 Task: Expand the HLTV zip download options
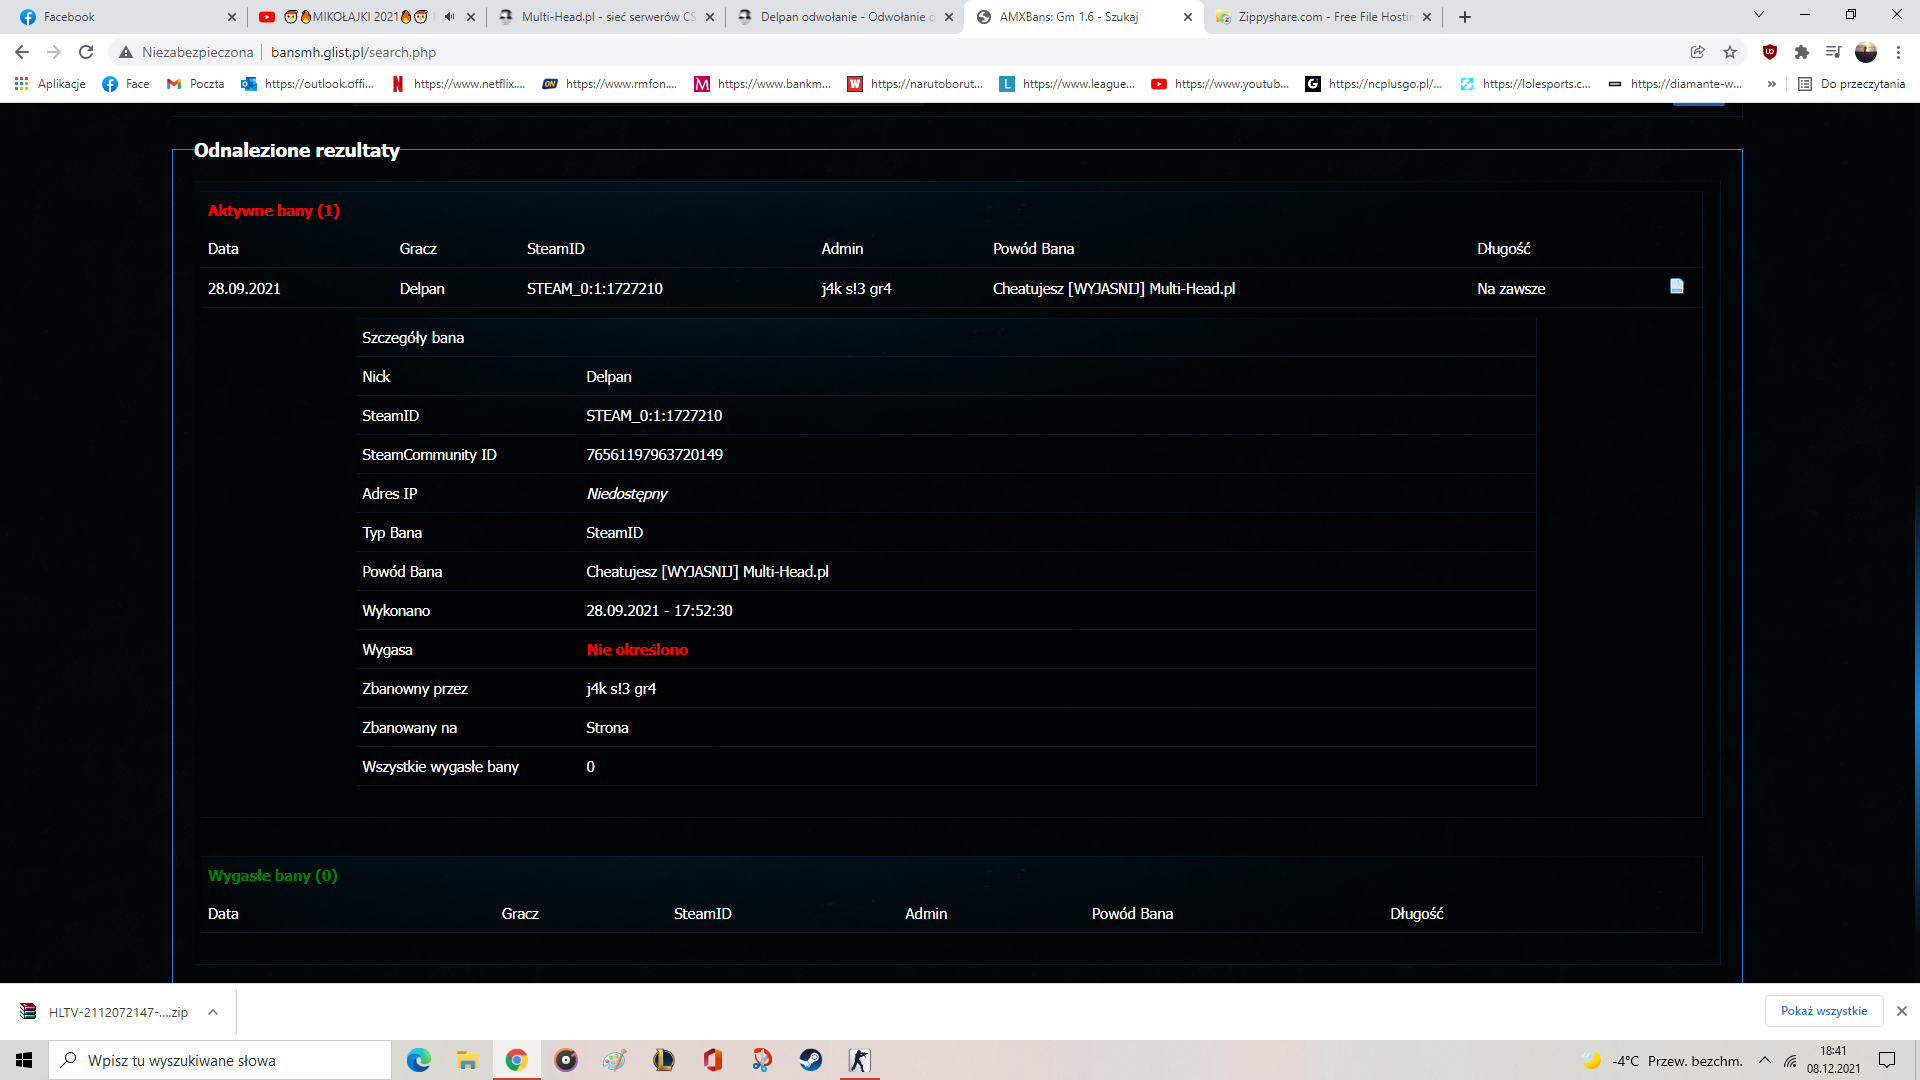click(x=213, y=1012)
